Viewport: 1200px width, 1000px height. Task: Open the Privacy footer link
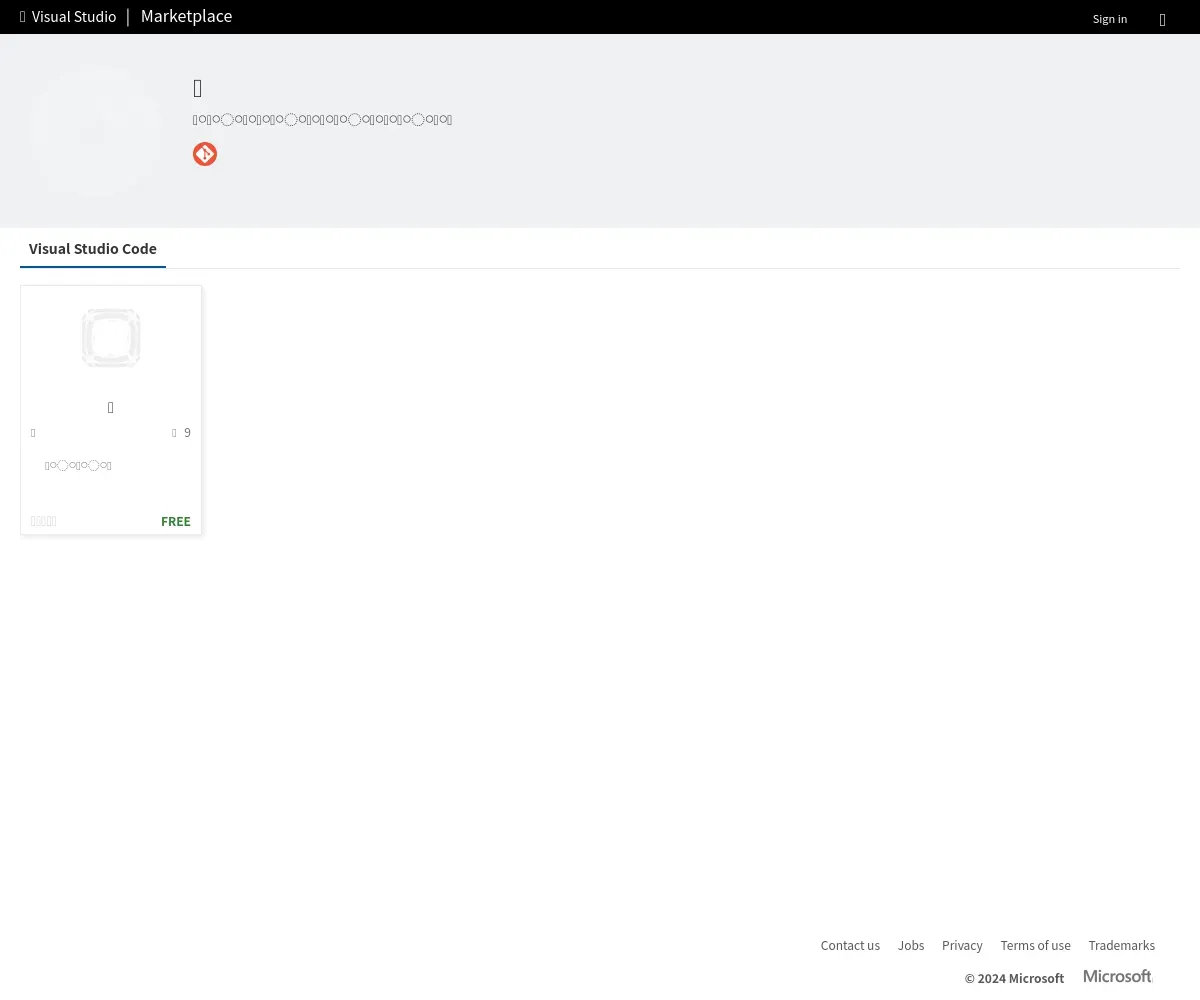(962, 945)
